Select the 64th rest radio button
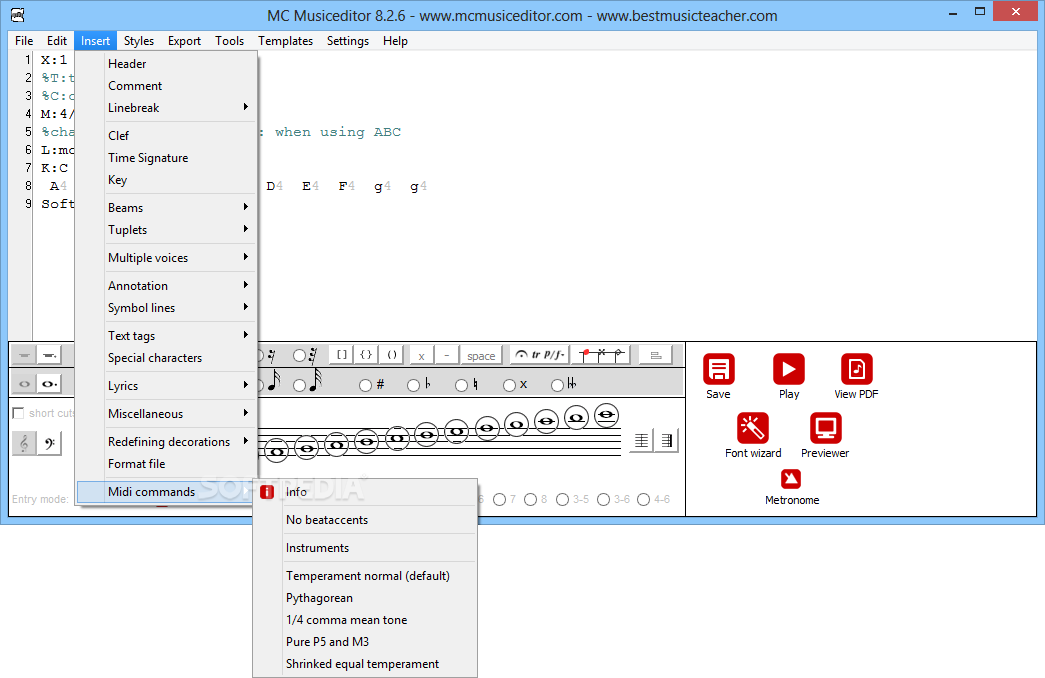Viewport: 1045px width, 678px height. pyautogui.click(x=299, y=355)
